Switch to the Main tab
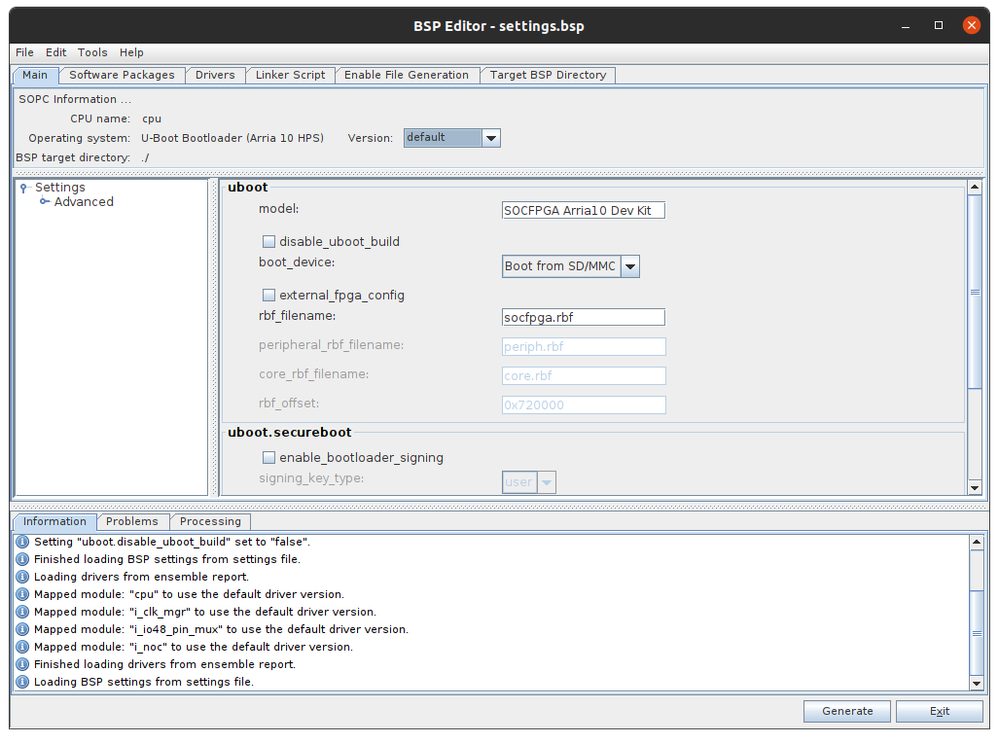Screen dimensions: 999x738 (35, 75)
